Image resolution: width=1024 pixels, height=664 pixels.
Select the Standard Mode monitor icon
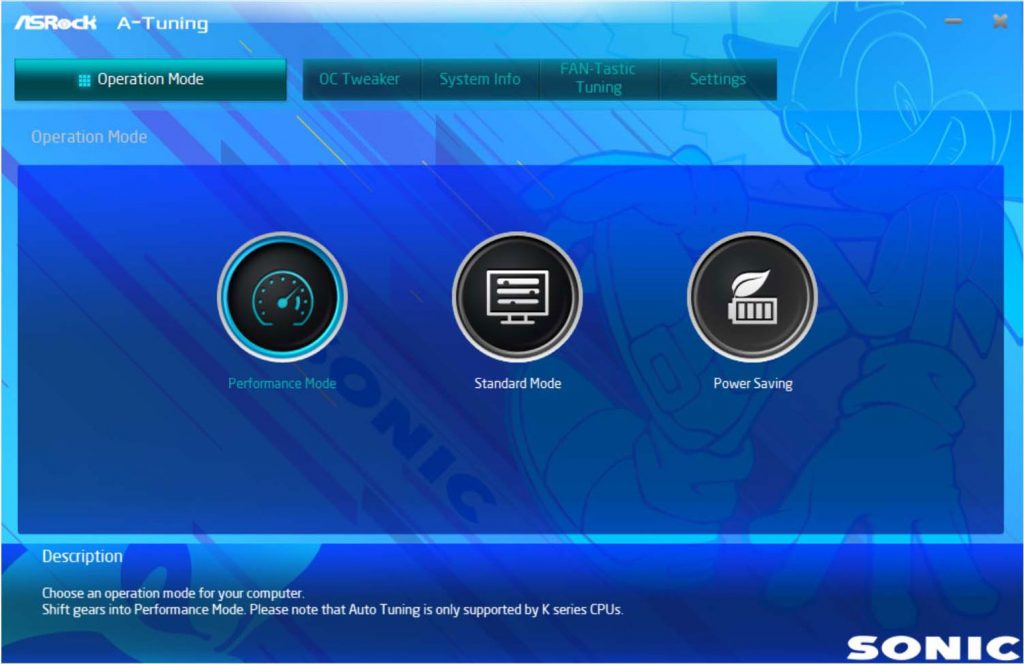[517, 297]
